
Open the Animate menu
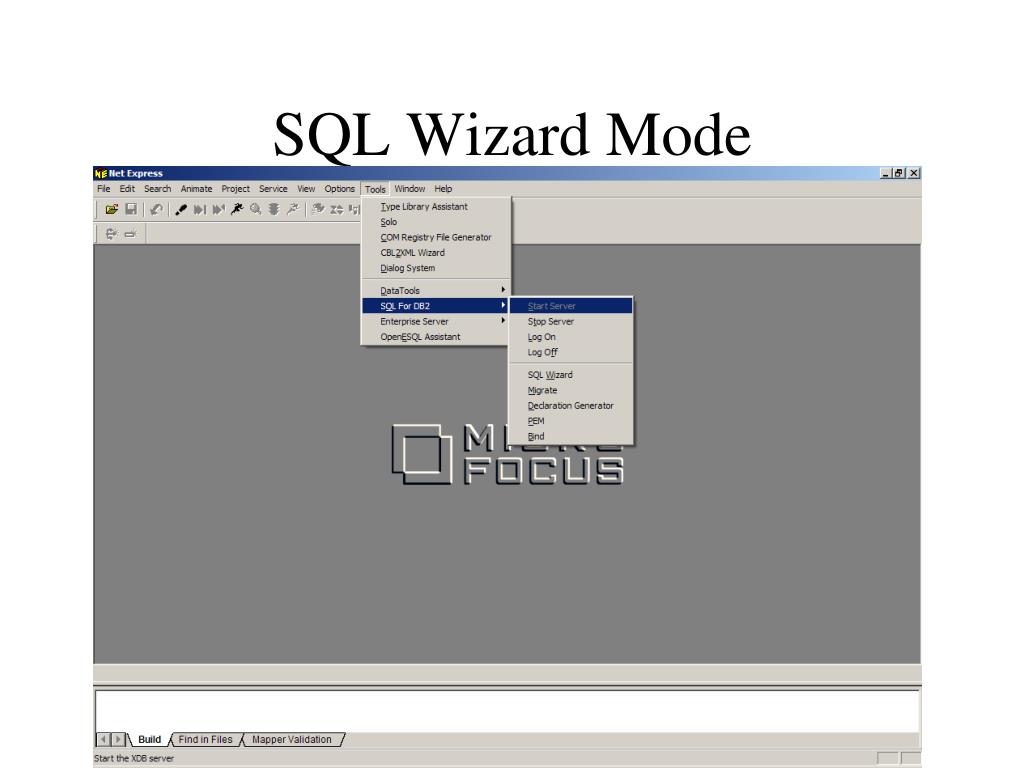click(x=196, y=189)
